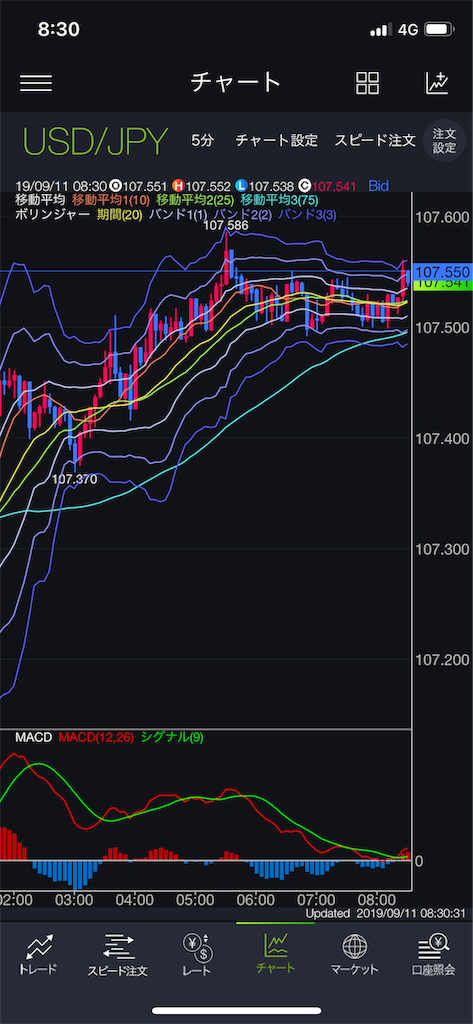473x1024 pixels.
Task: Tap the シグナル(9) legend label
Action: [x=171, y=737]
